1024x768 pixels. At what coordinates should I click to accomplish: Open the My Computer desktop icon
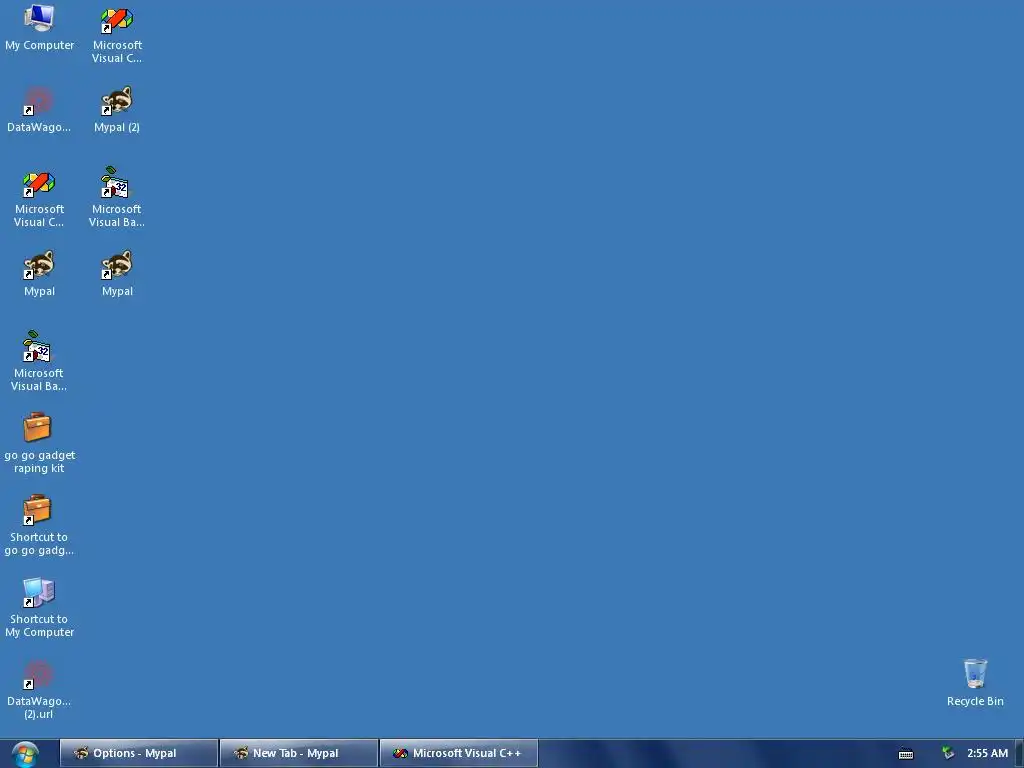(39, 27)
